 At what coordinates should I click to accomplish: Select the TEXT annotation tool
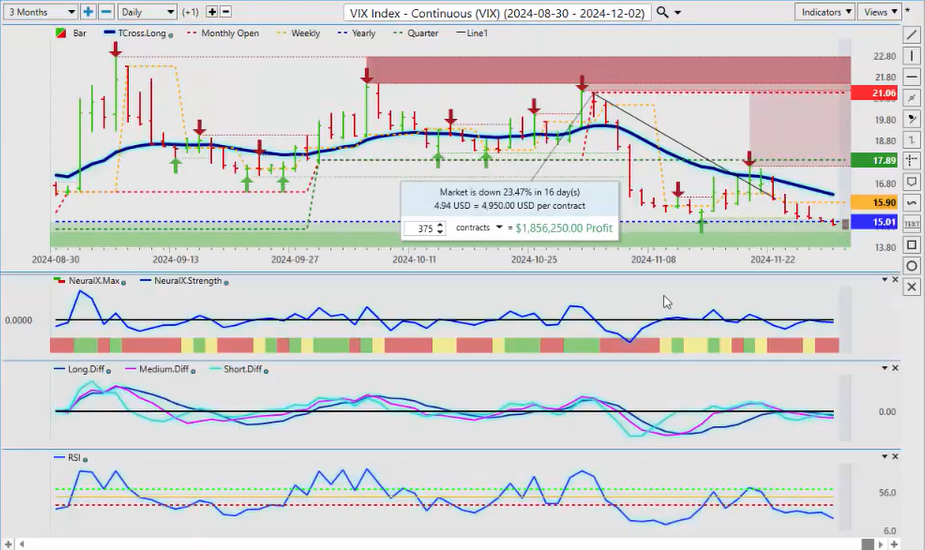tap(911, 224)
